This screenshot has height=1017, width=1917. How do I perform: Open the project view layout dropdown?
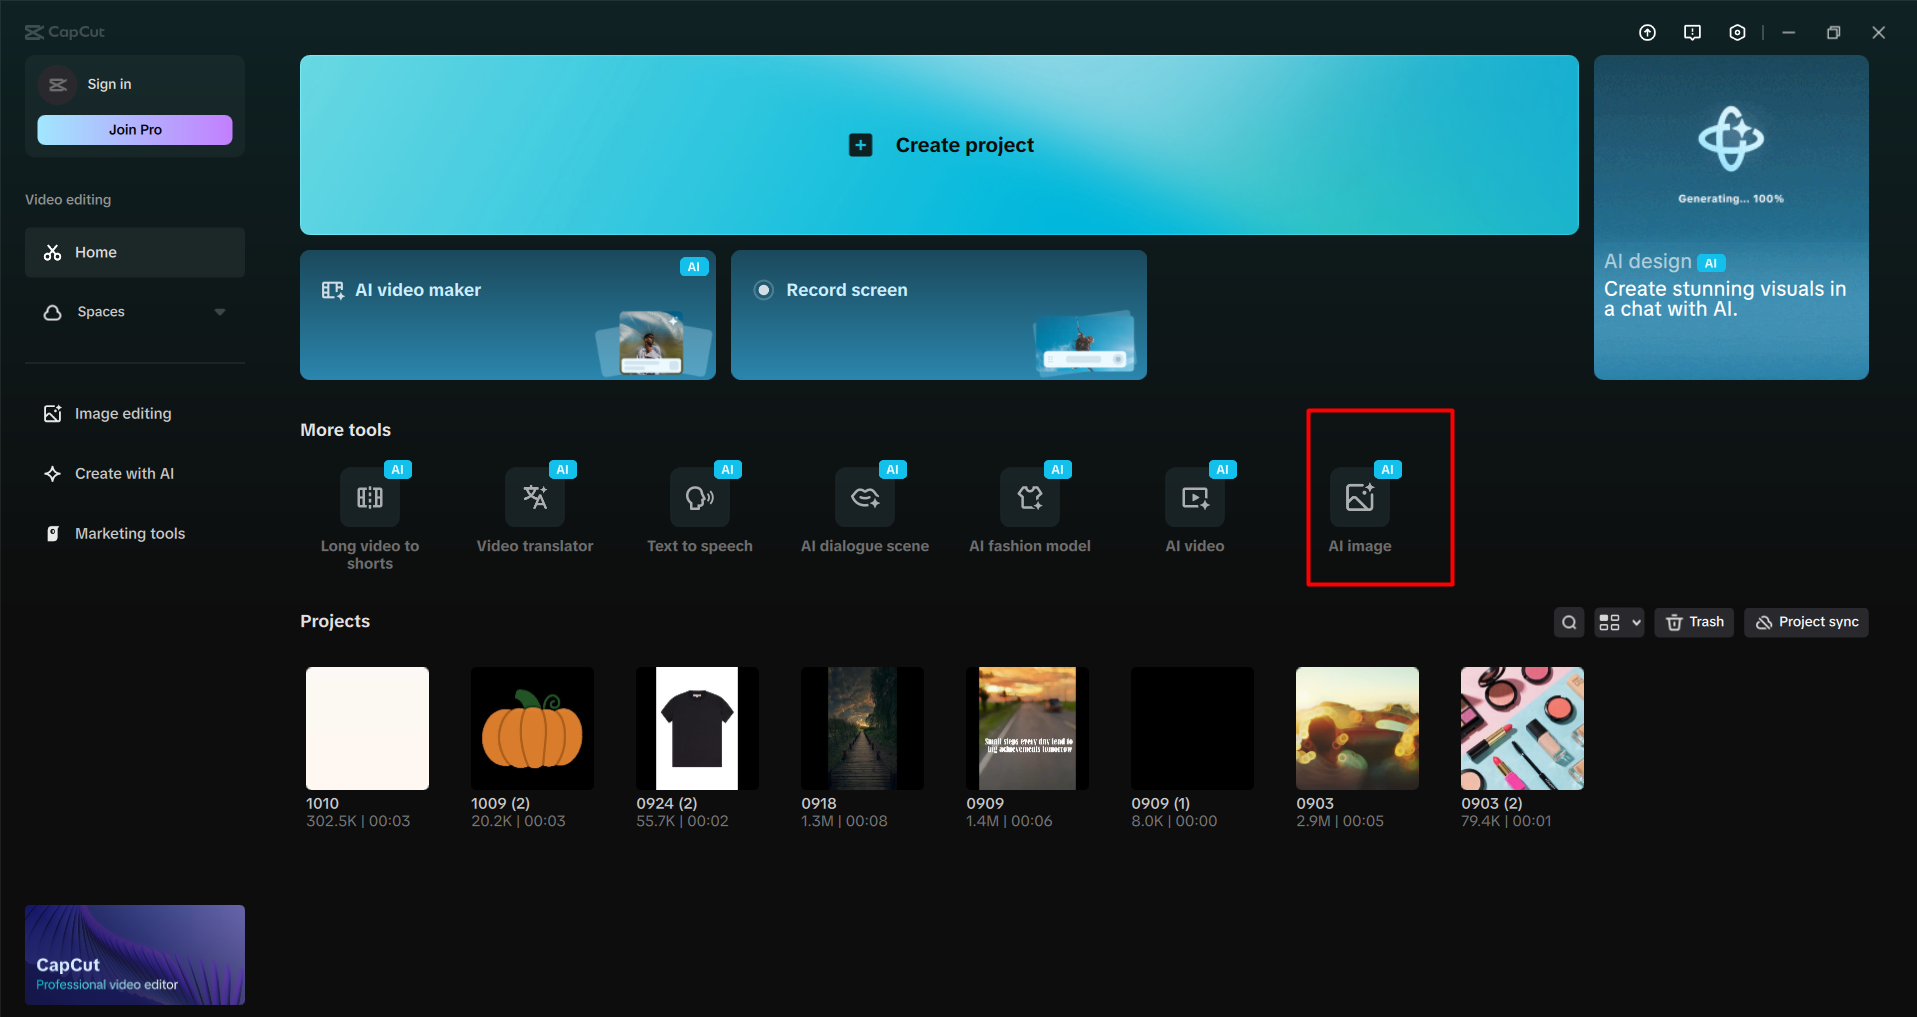tap(1618, 622)
